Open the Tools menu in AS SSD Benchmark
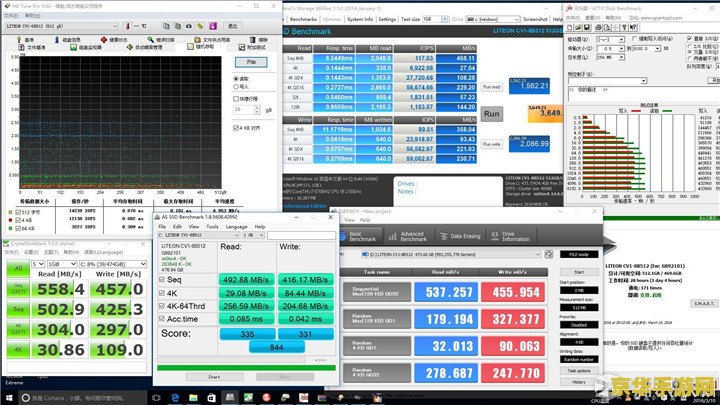This screenshot has height=405, width=720. click(x=212, y=227)
